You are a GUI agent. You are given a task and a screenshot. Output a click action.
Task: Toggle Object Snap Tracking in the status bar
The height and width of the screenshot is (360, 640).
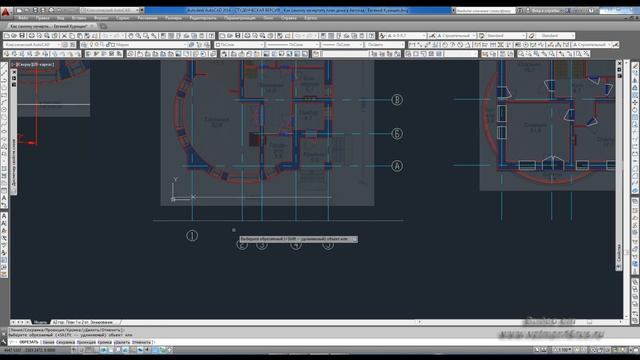(x=126, y=350)
